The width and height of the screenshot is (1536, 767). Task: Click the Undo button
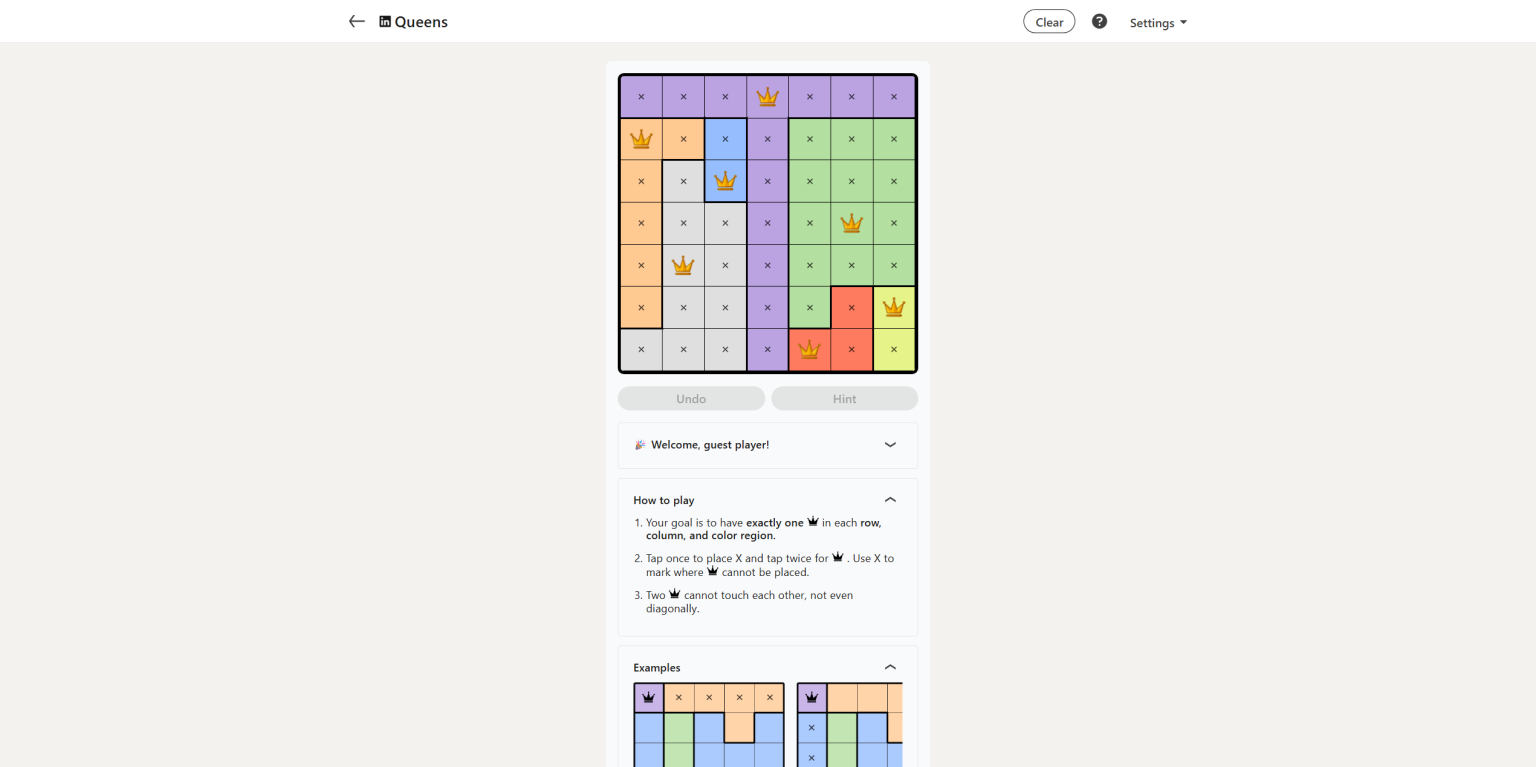coord(690,398)
